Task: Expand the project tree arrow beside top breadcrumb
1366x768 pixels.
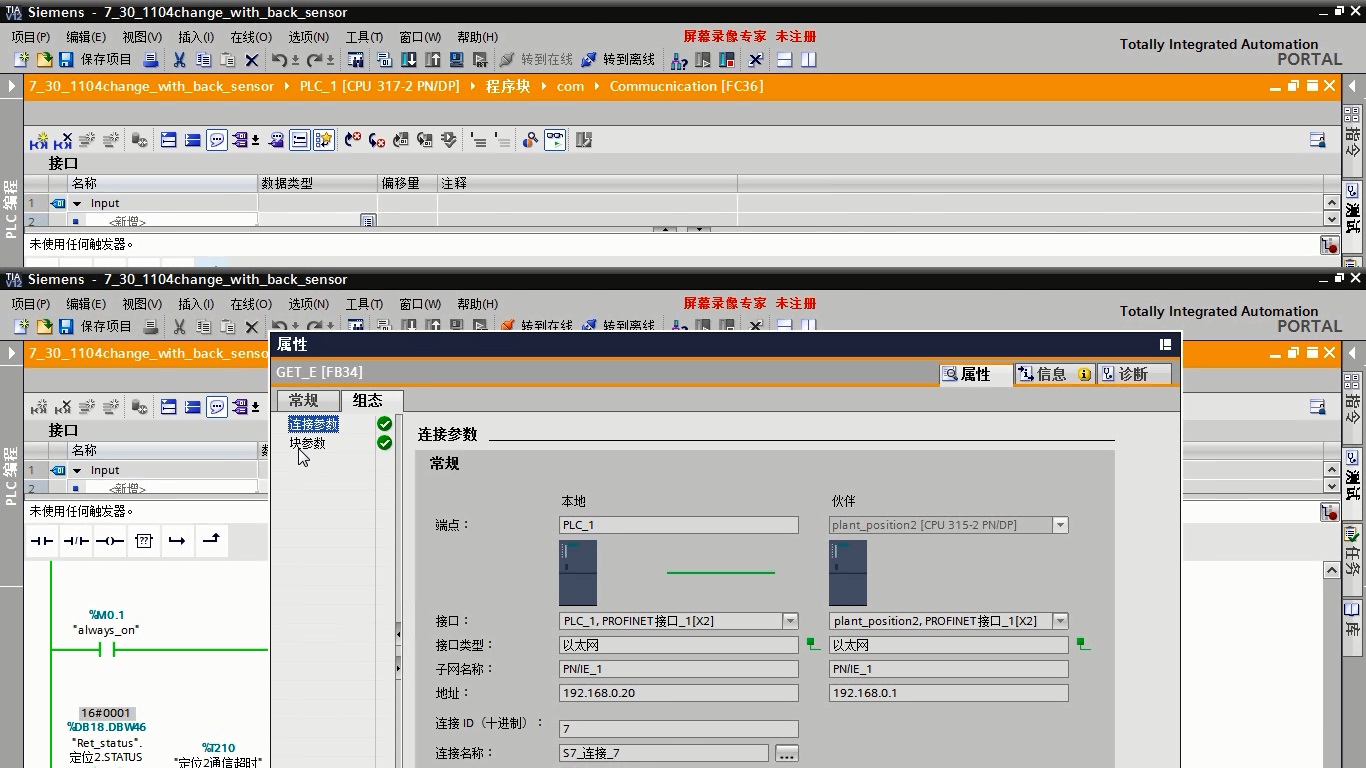Action: 12,86
